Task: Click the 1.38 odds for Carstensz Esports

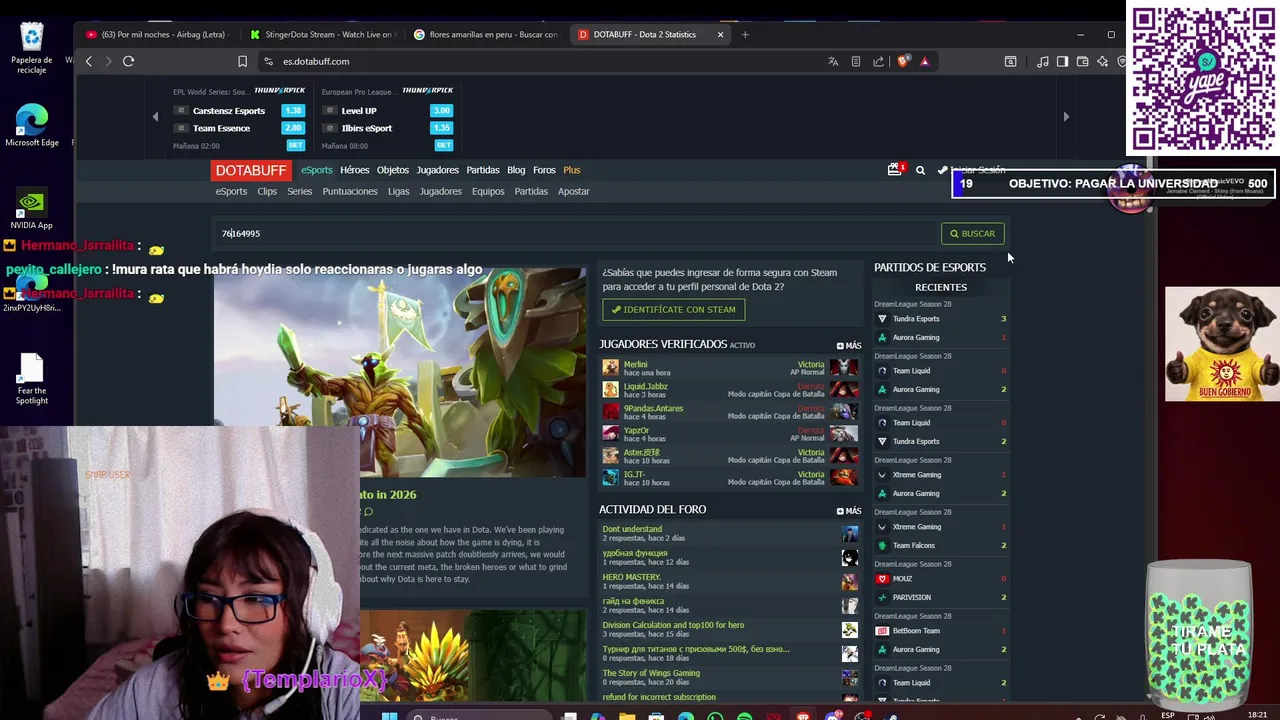Action: tap(293, 111)
